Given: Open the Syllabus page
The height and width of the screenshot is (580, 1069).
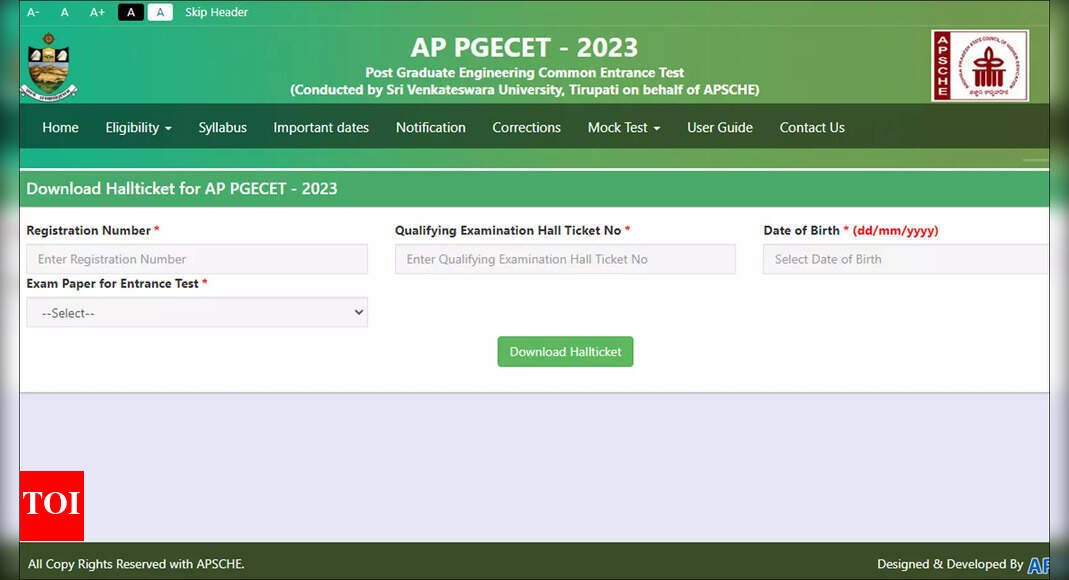Looking at the screenshot, I should tap(222, 127).
